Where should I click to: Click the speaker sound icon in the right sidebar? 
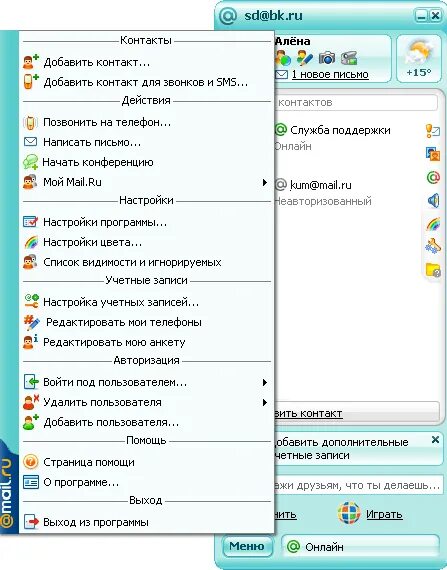tap(433, 200)
